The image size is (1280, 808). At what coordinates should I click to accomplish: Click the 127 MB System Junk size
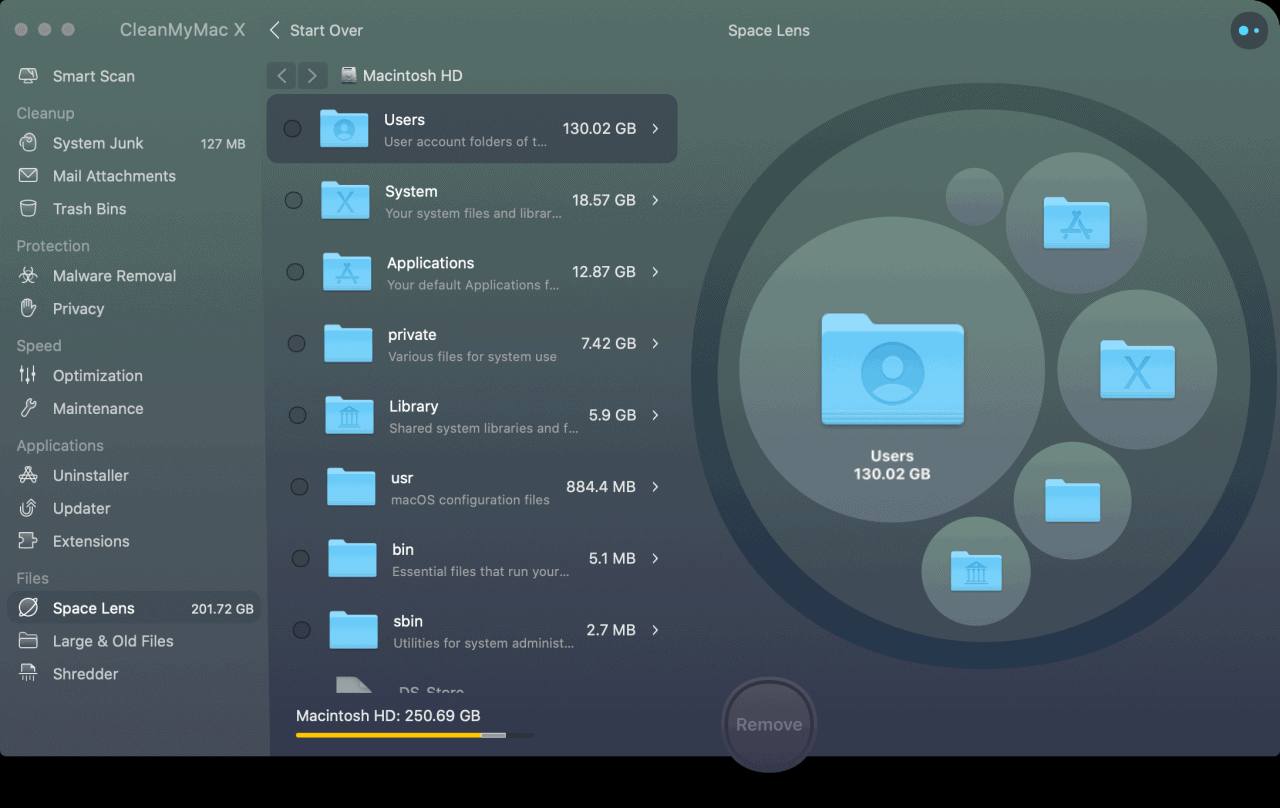click(x=223, y=144)
